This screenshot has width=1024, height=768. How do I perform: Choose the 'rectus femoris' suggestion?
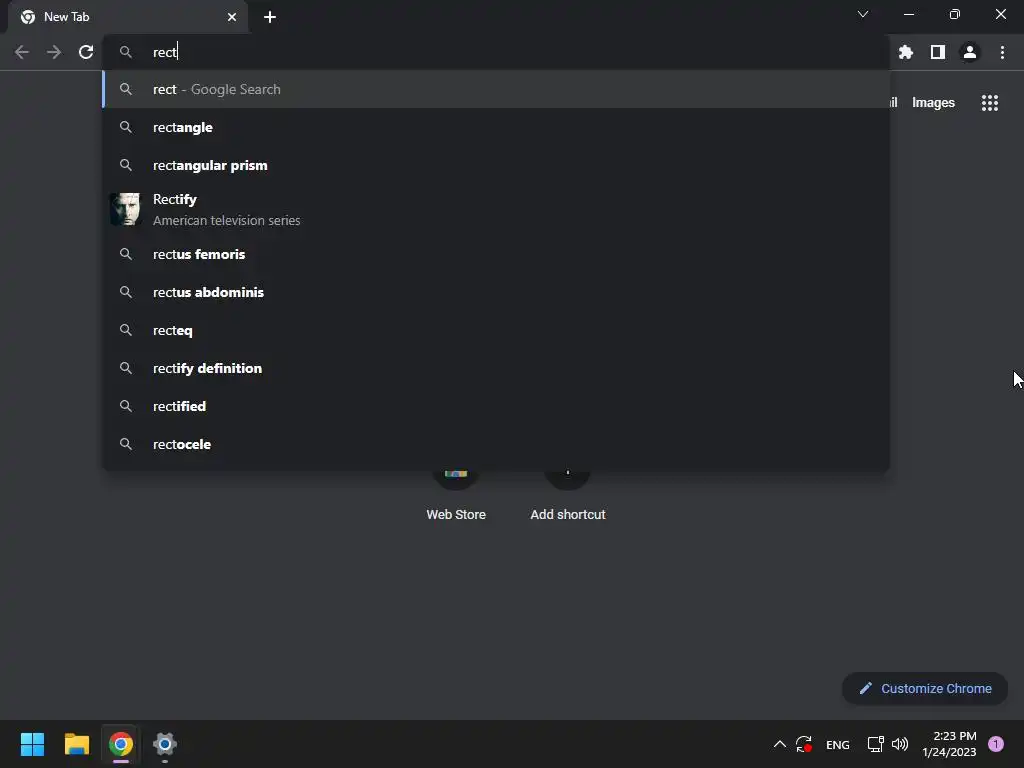496,254
